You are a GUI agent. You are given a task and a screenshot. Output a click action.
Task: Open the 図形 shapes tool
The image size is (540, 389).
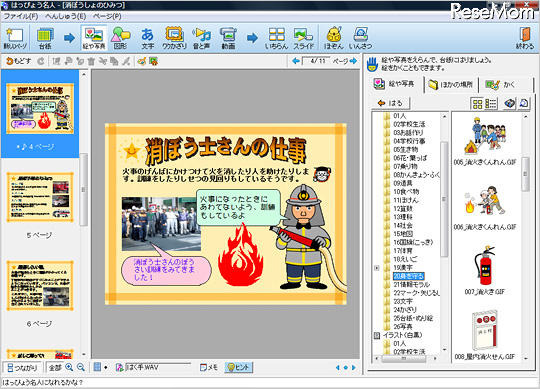120,38
